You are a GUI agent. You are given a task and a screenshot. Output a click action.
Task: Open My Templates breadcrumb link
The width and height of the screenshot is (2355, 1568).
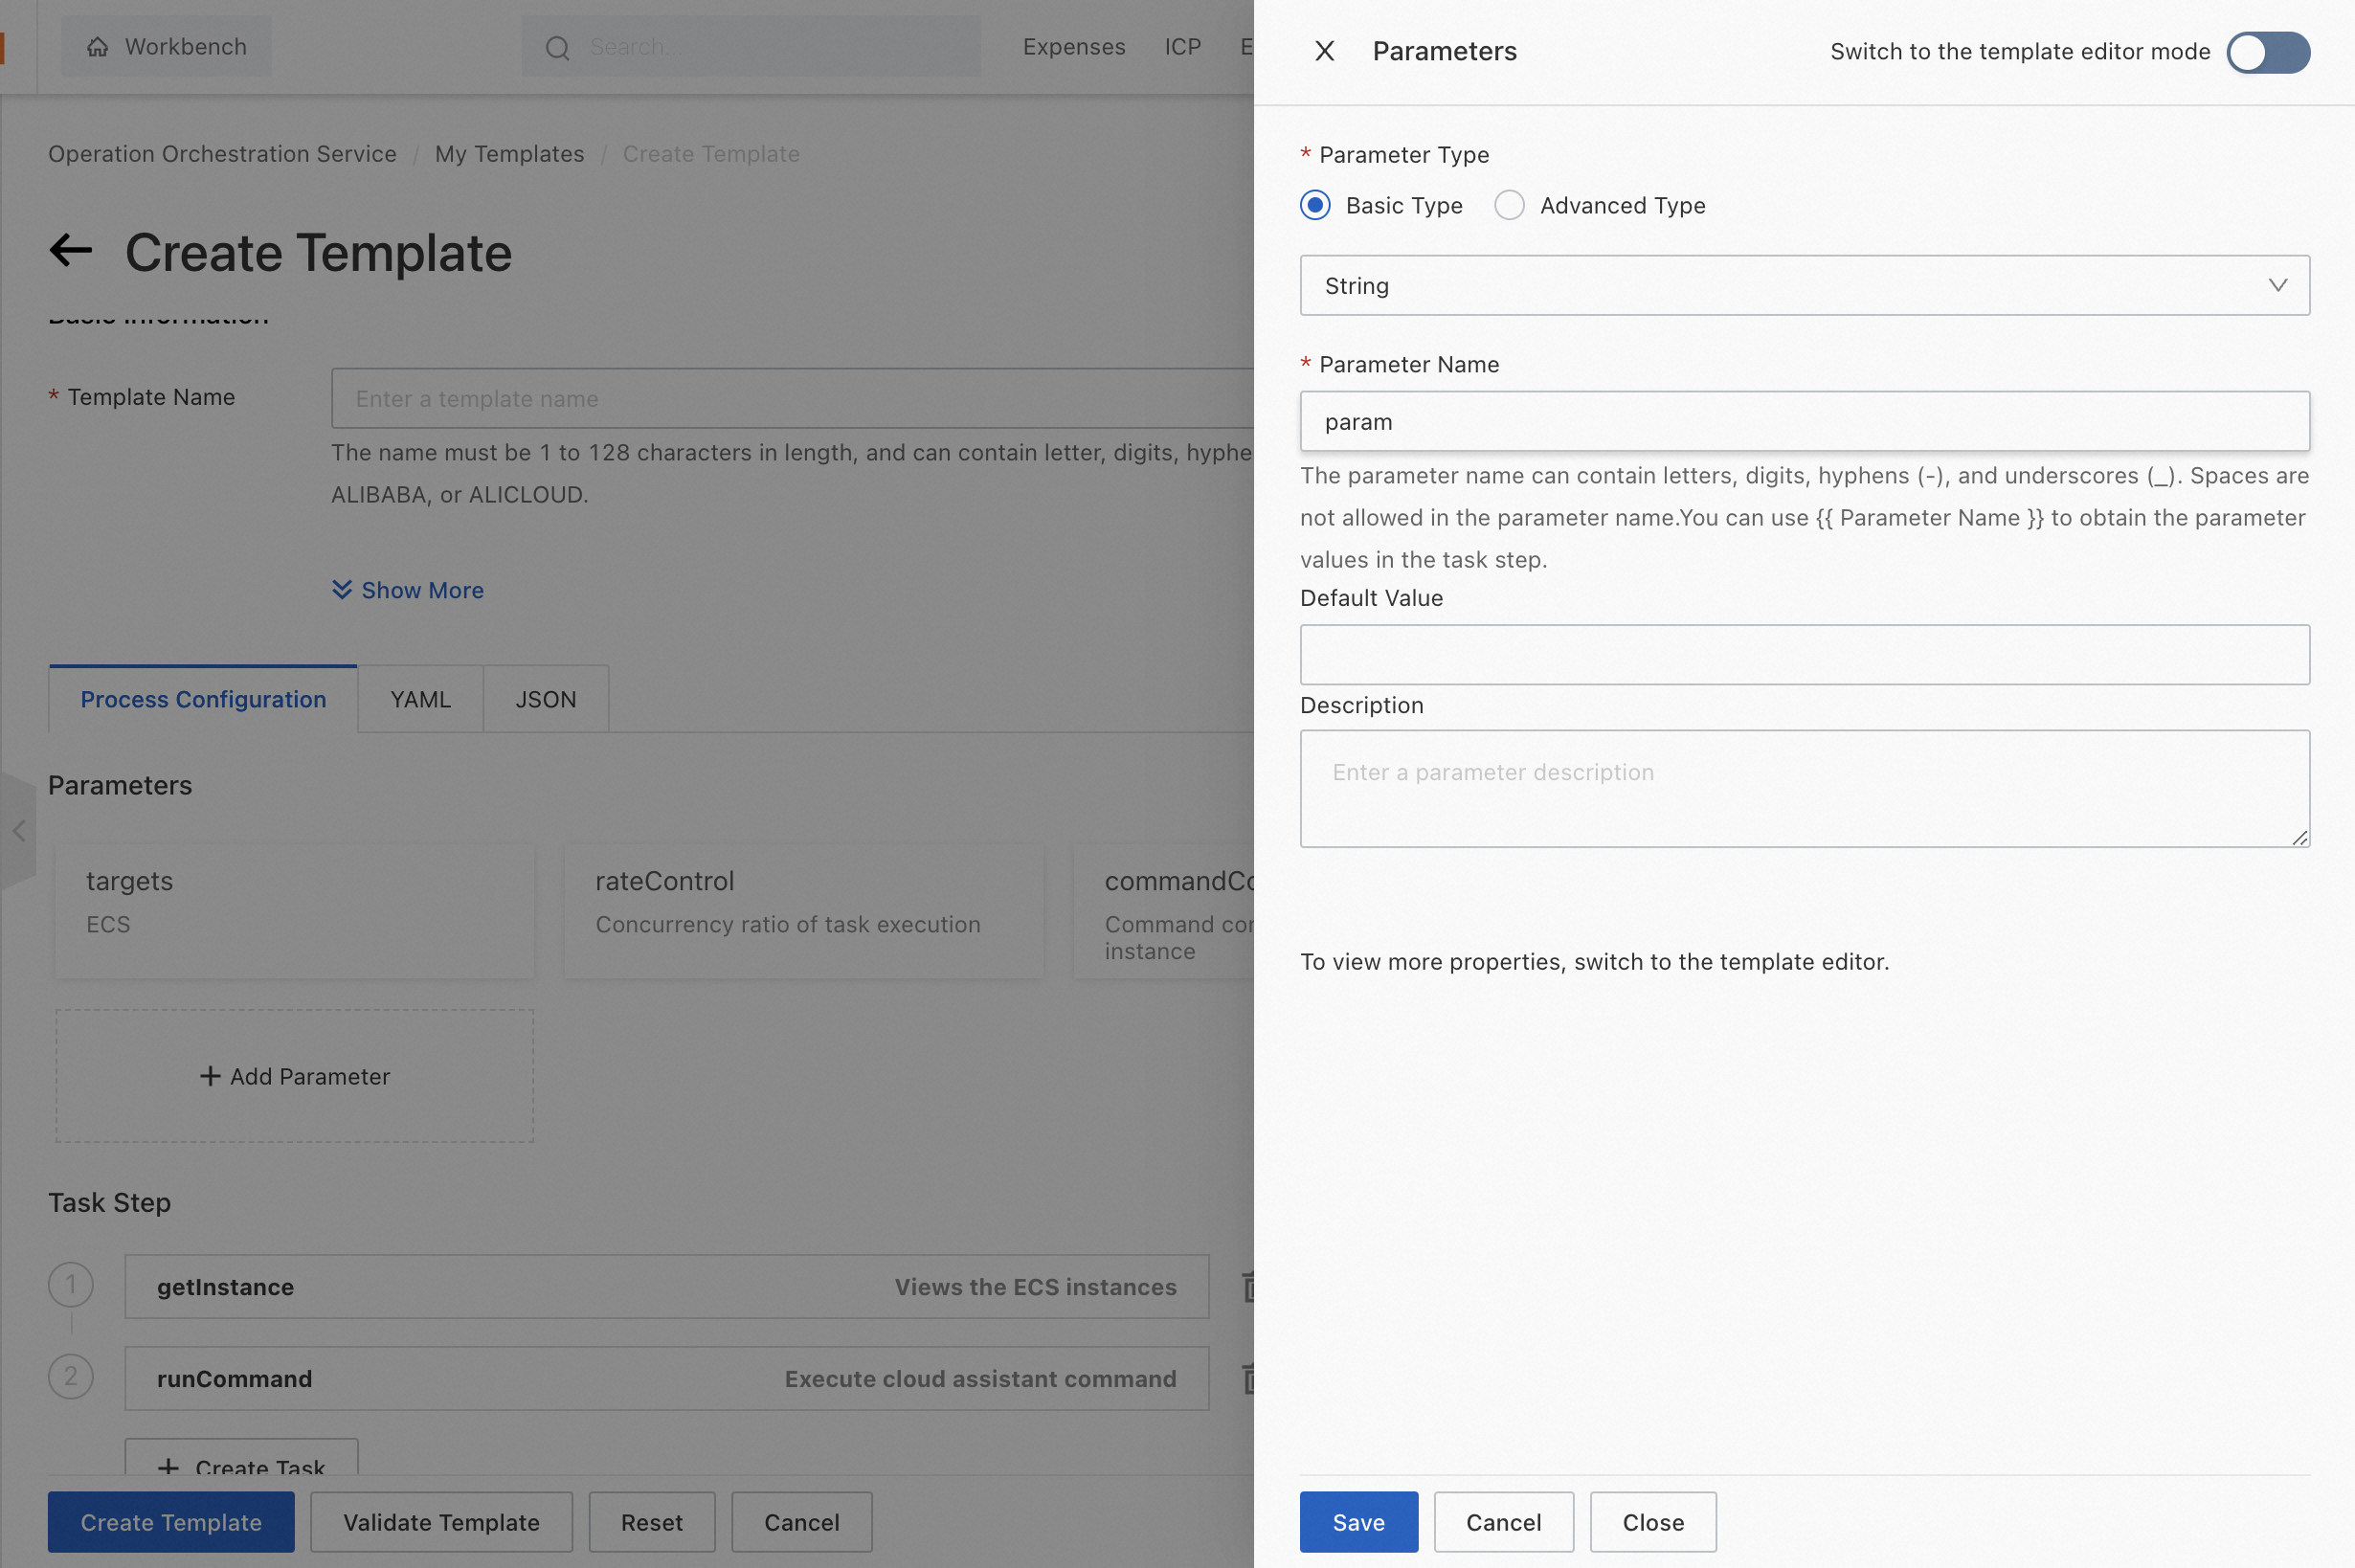[509, 154]
